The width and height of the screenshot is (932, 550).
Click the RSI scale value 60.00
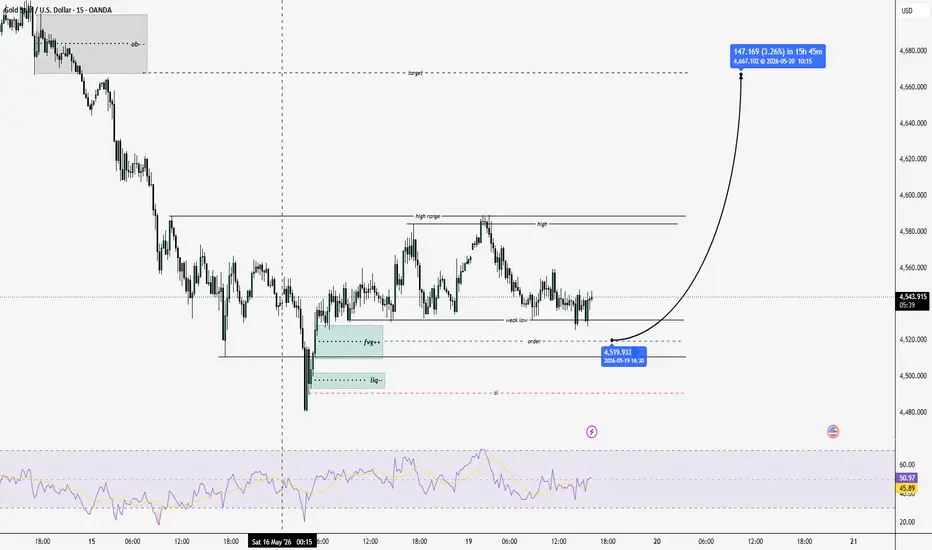coord(907,464)
